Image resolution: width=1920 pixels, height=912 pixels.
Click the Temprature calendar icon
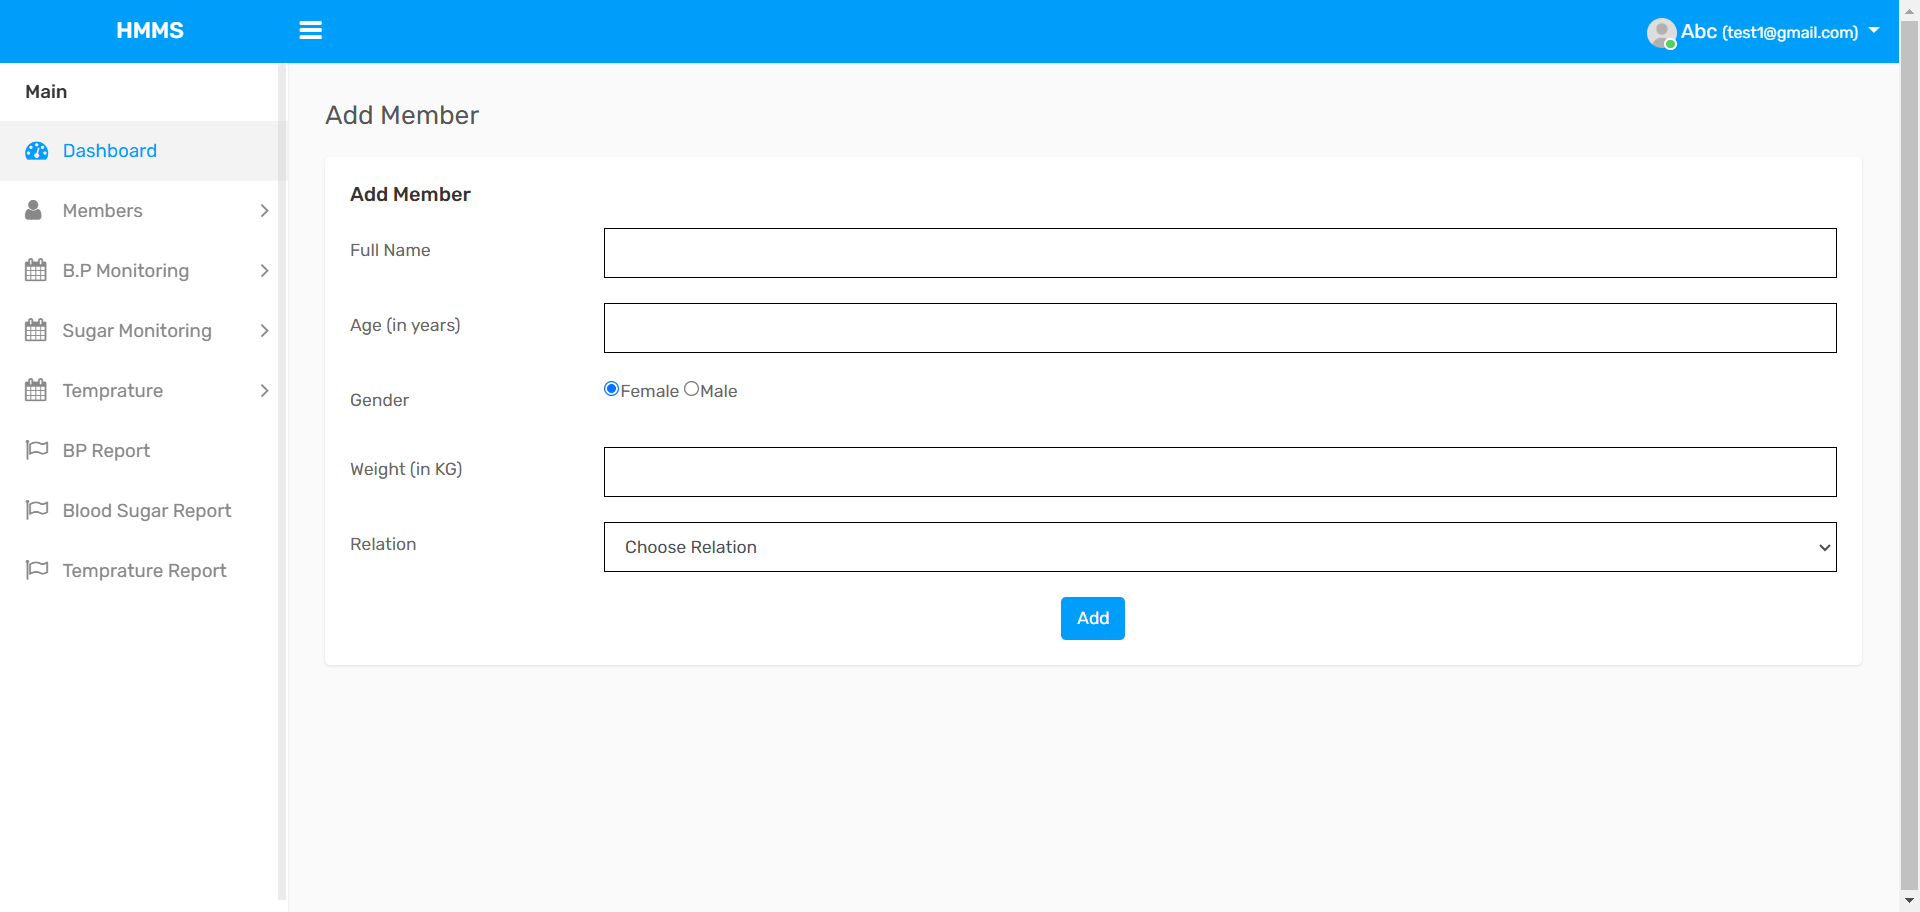tap(35, 390)
